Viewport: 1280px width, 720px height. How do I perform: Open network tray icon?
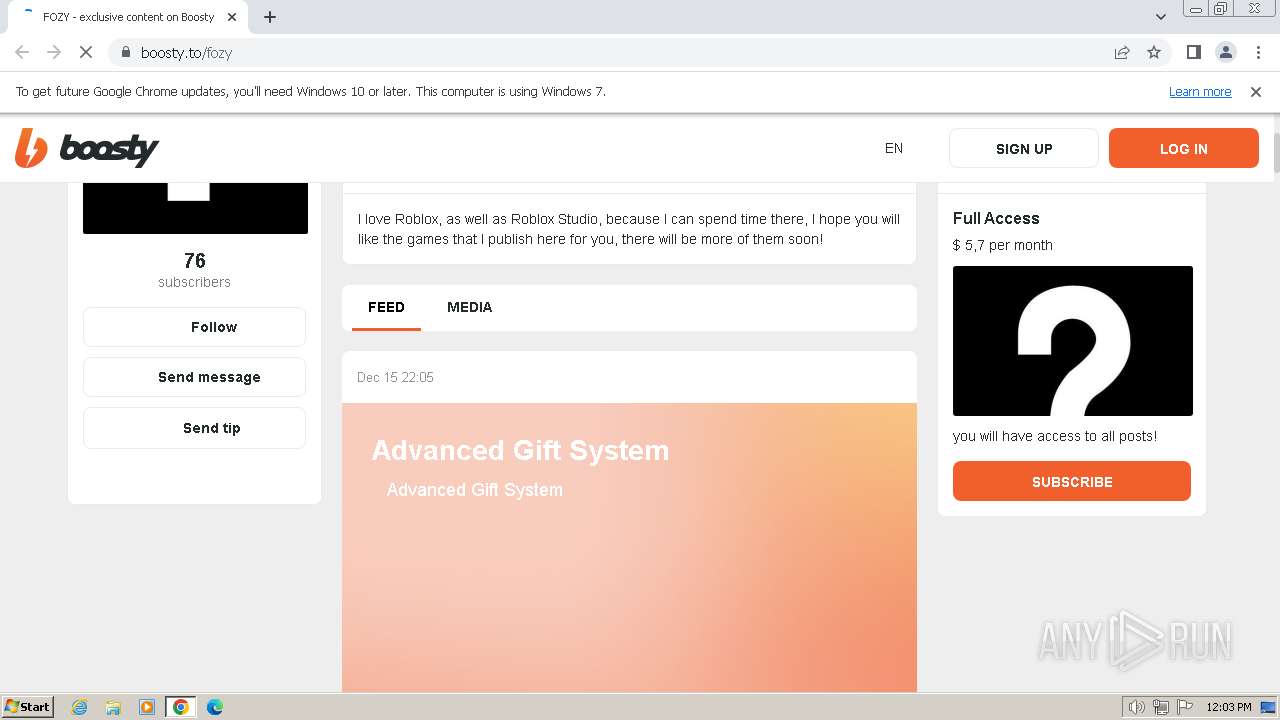tap(1161, 707)
